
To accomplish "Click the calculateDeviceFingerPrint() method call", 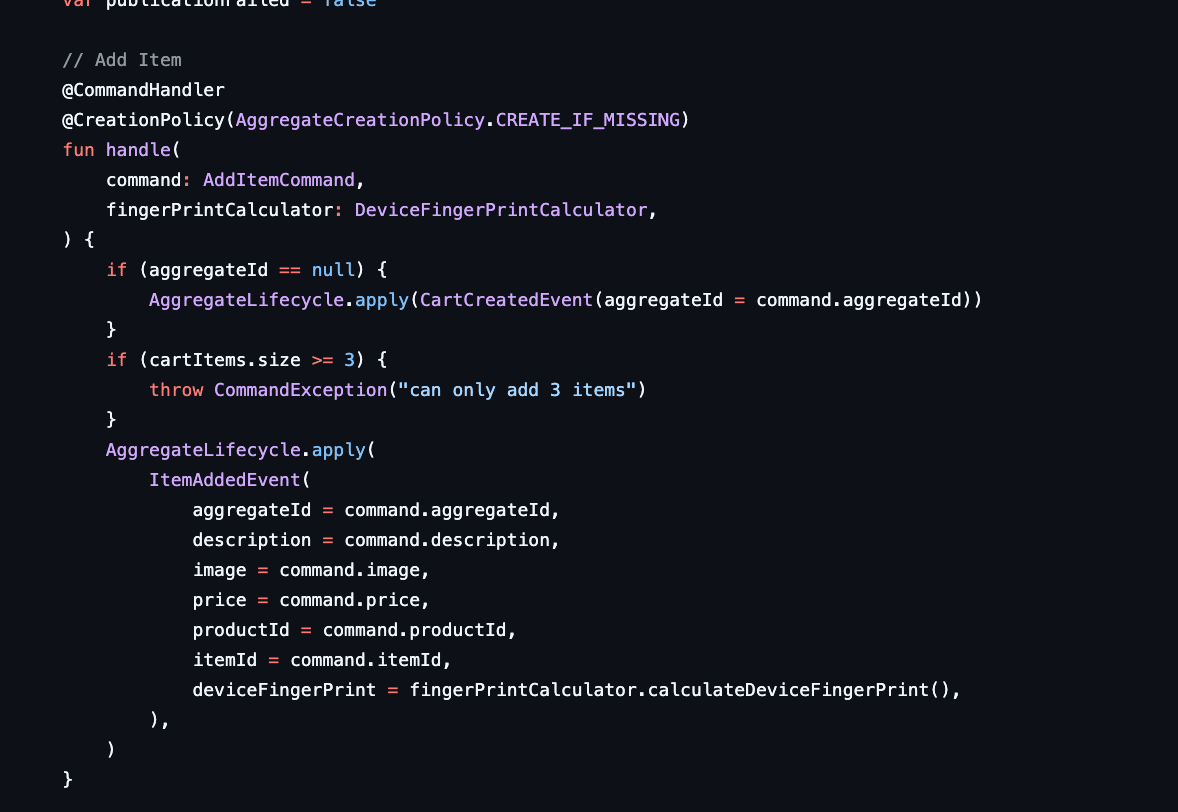I will click(x=799, y=690).
